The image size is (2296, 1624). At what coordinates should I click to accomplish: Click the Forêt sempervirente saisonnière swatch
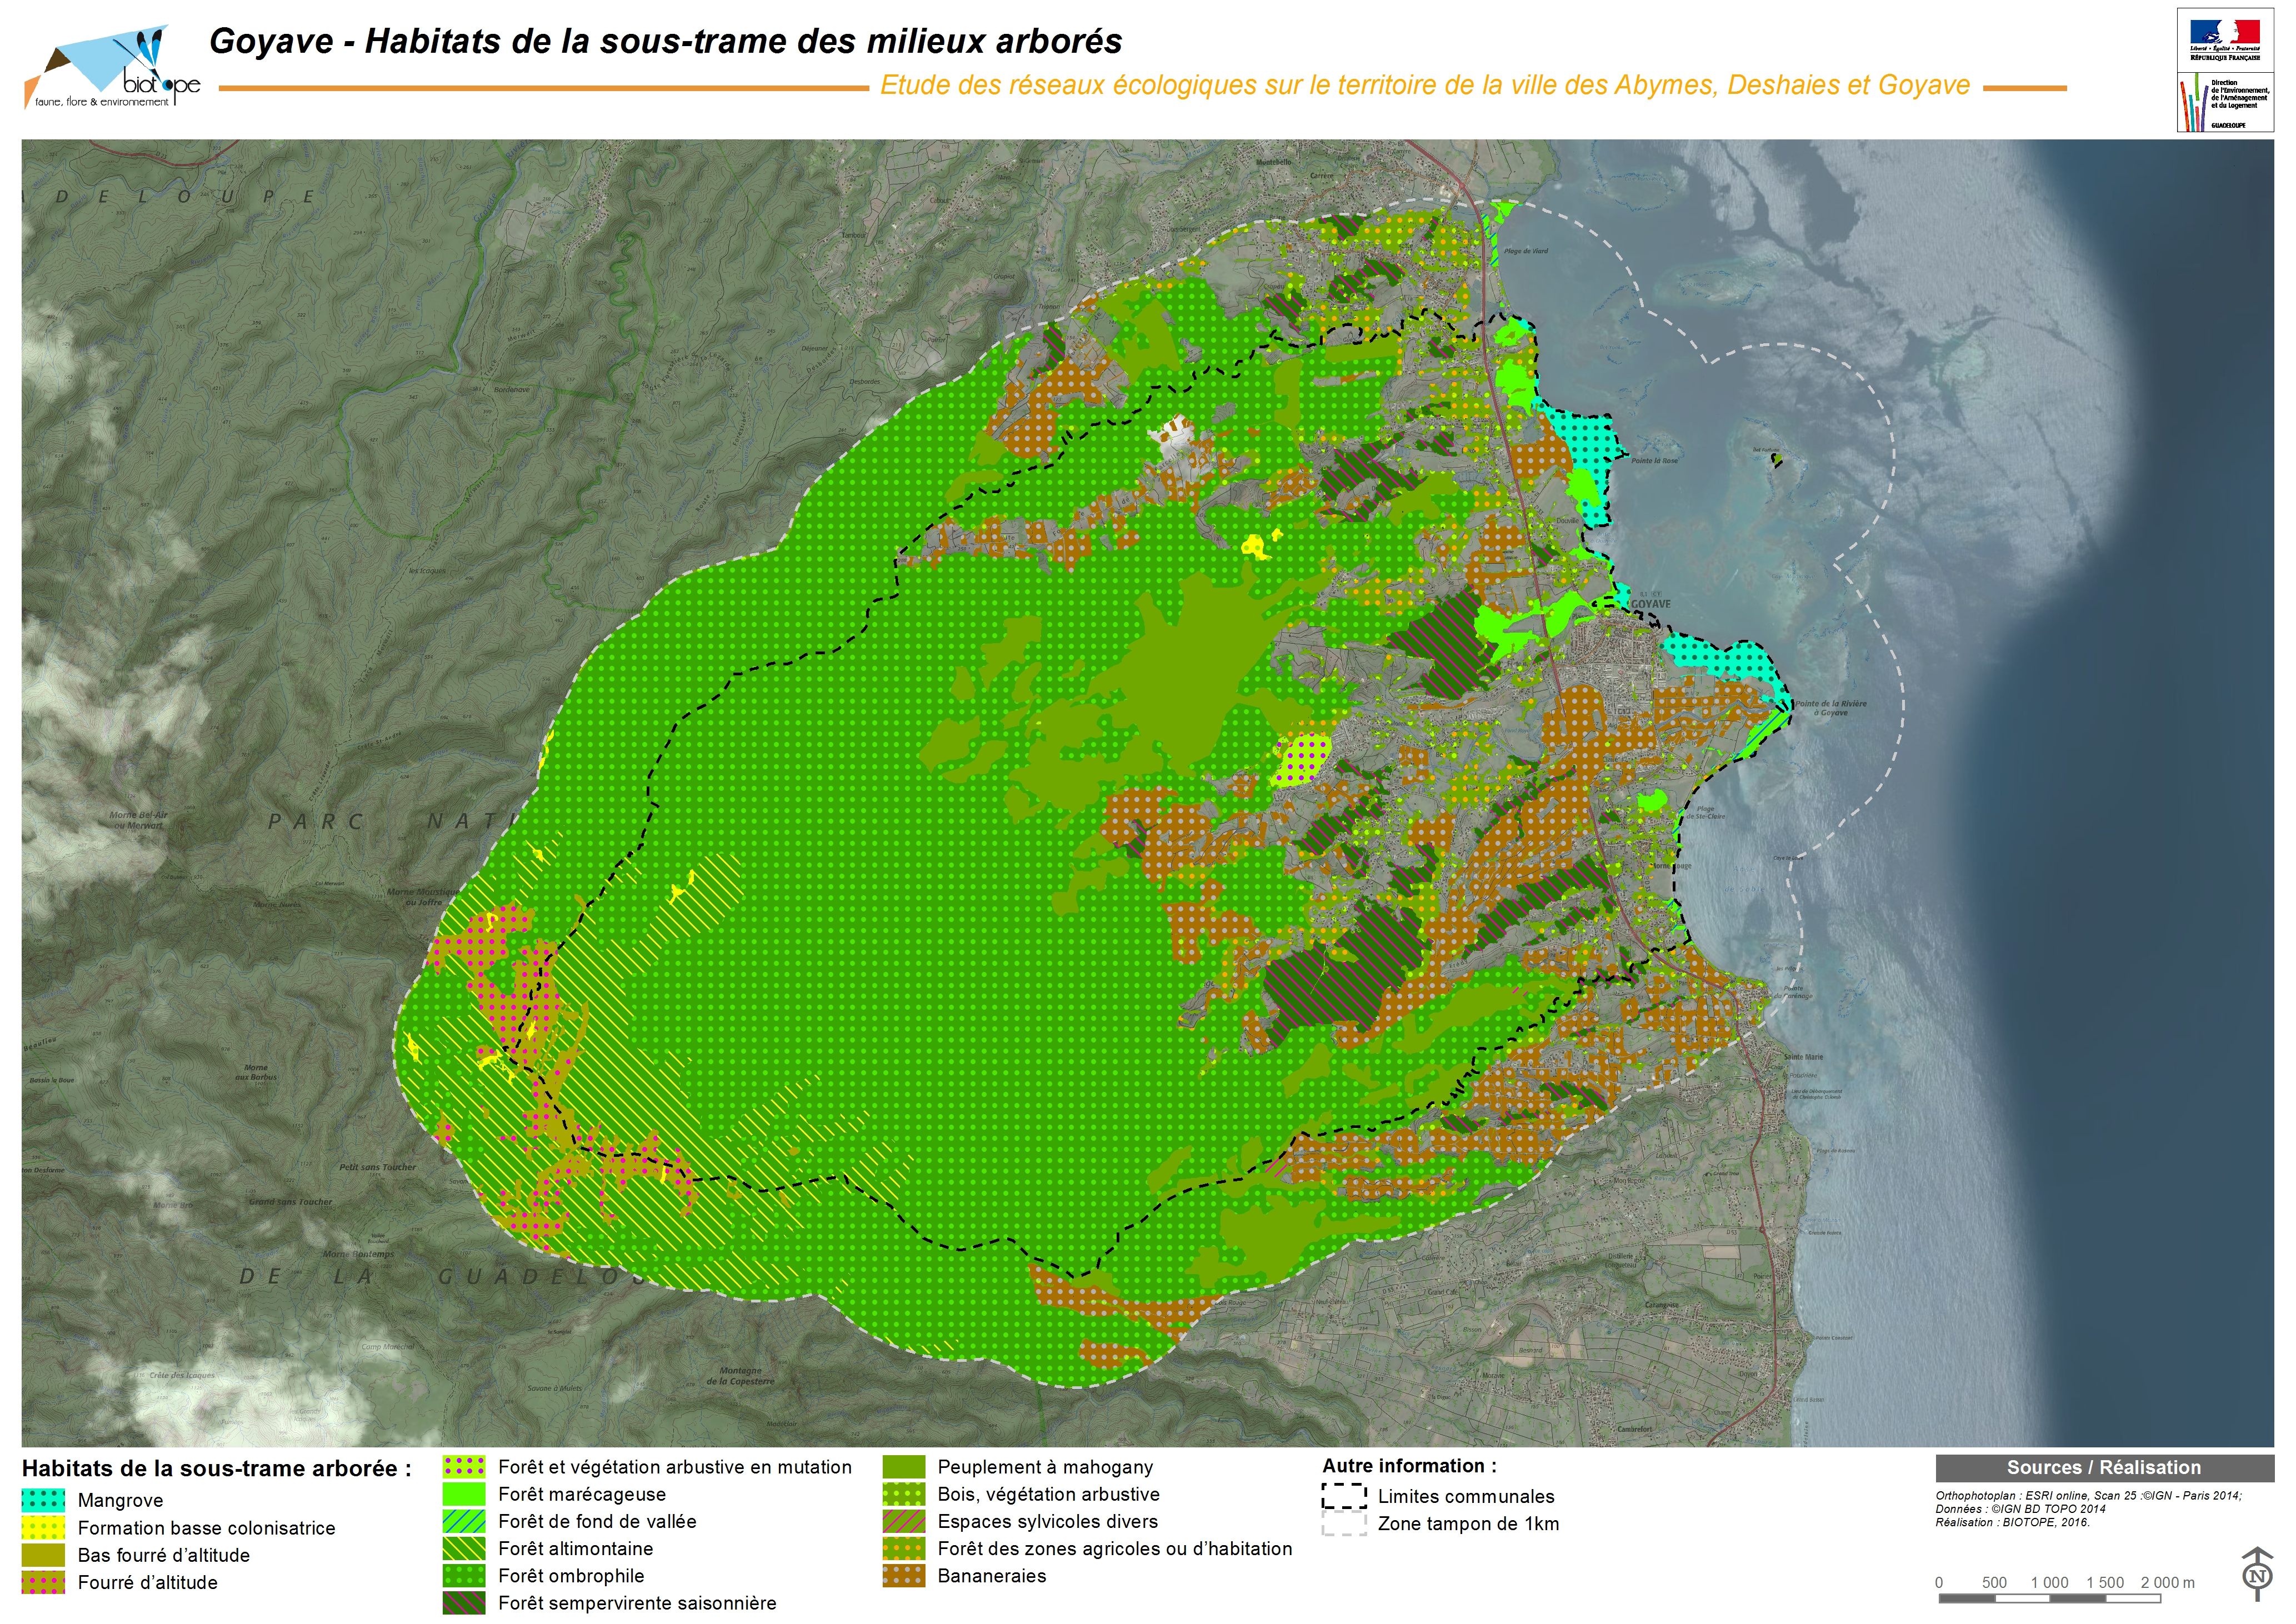coord(464,1603)
